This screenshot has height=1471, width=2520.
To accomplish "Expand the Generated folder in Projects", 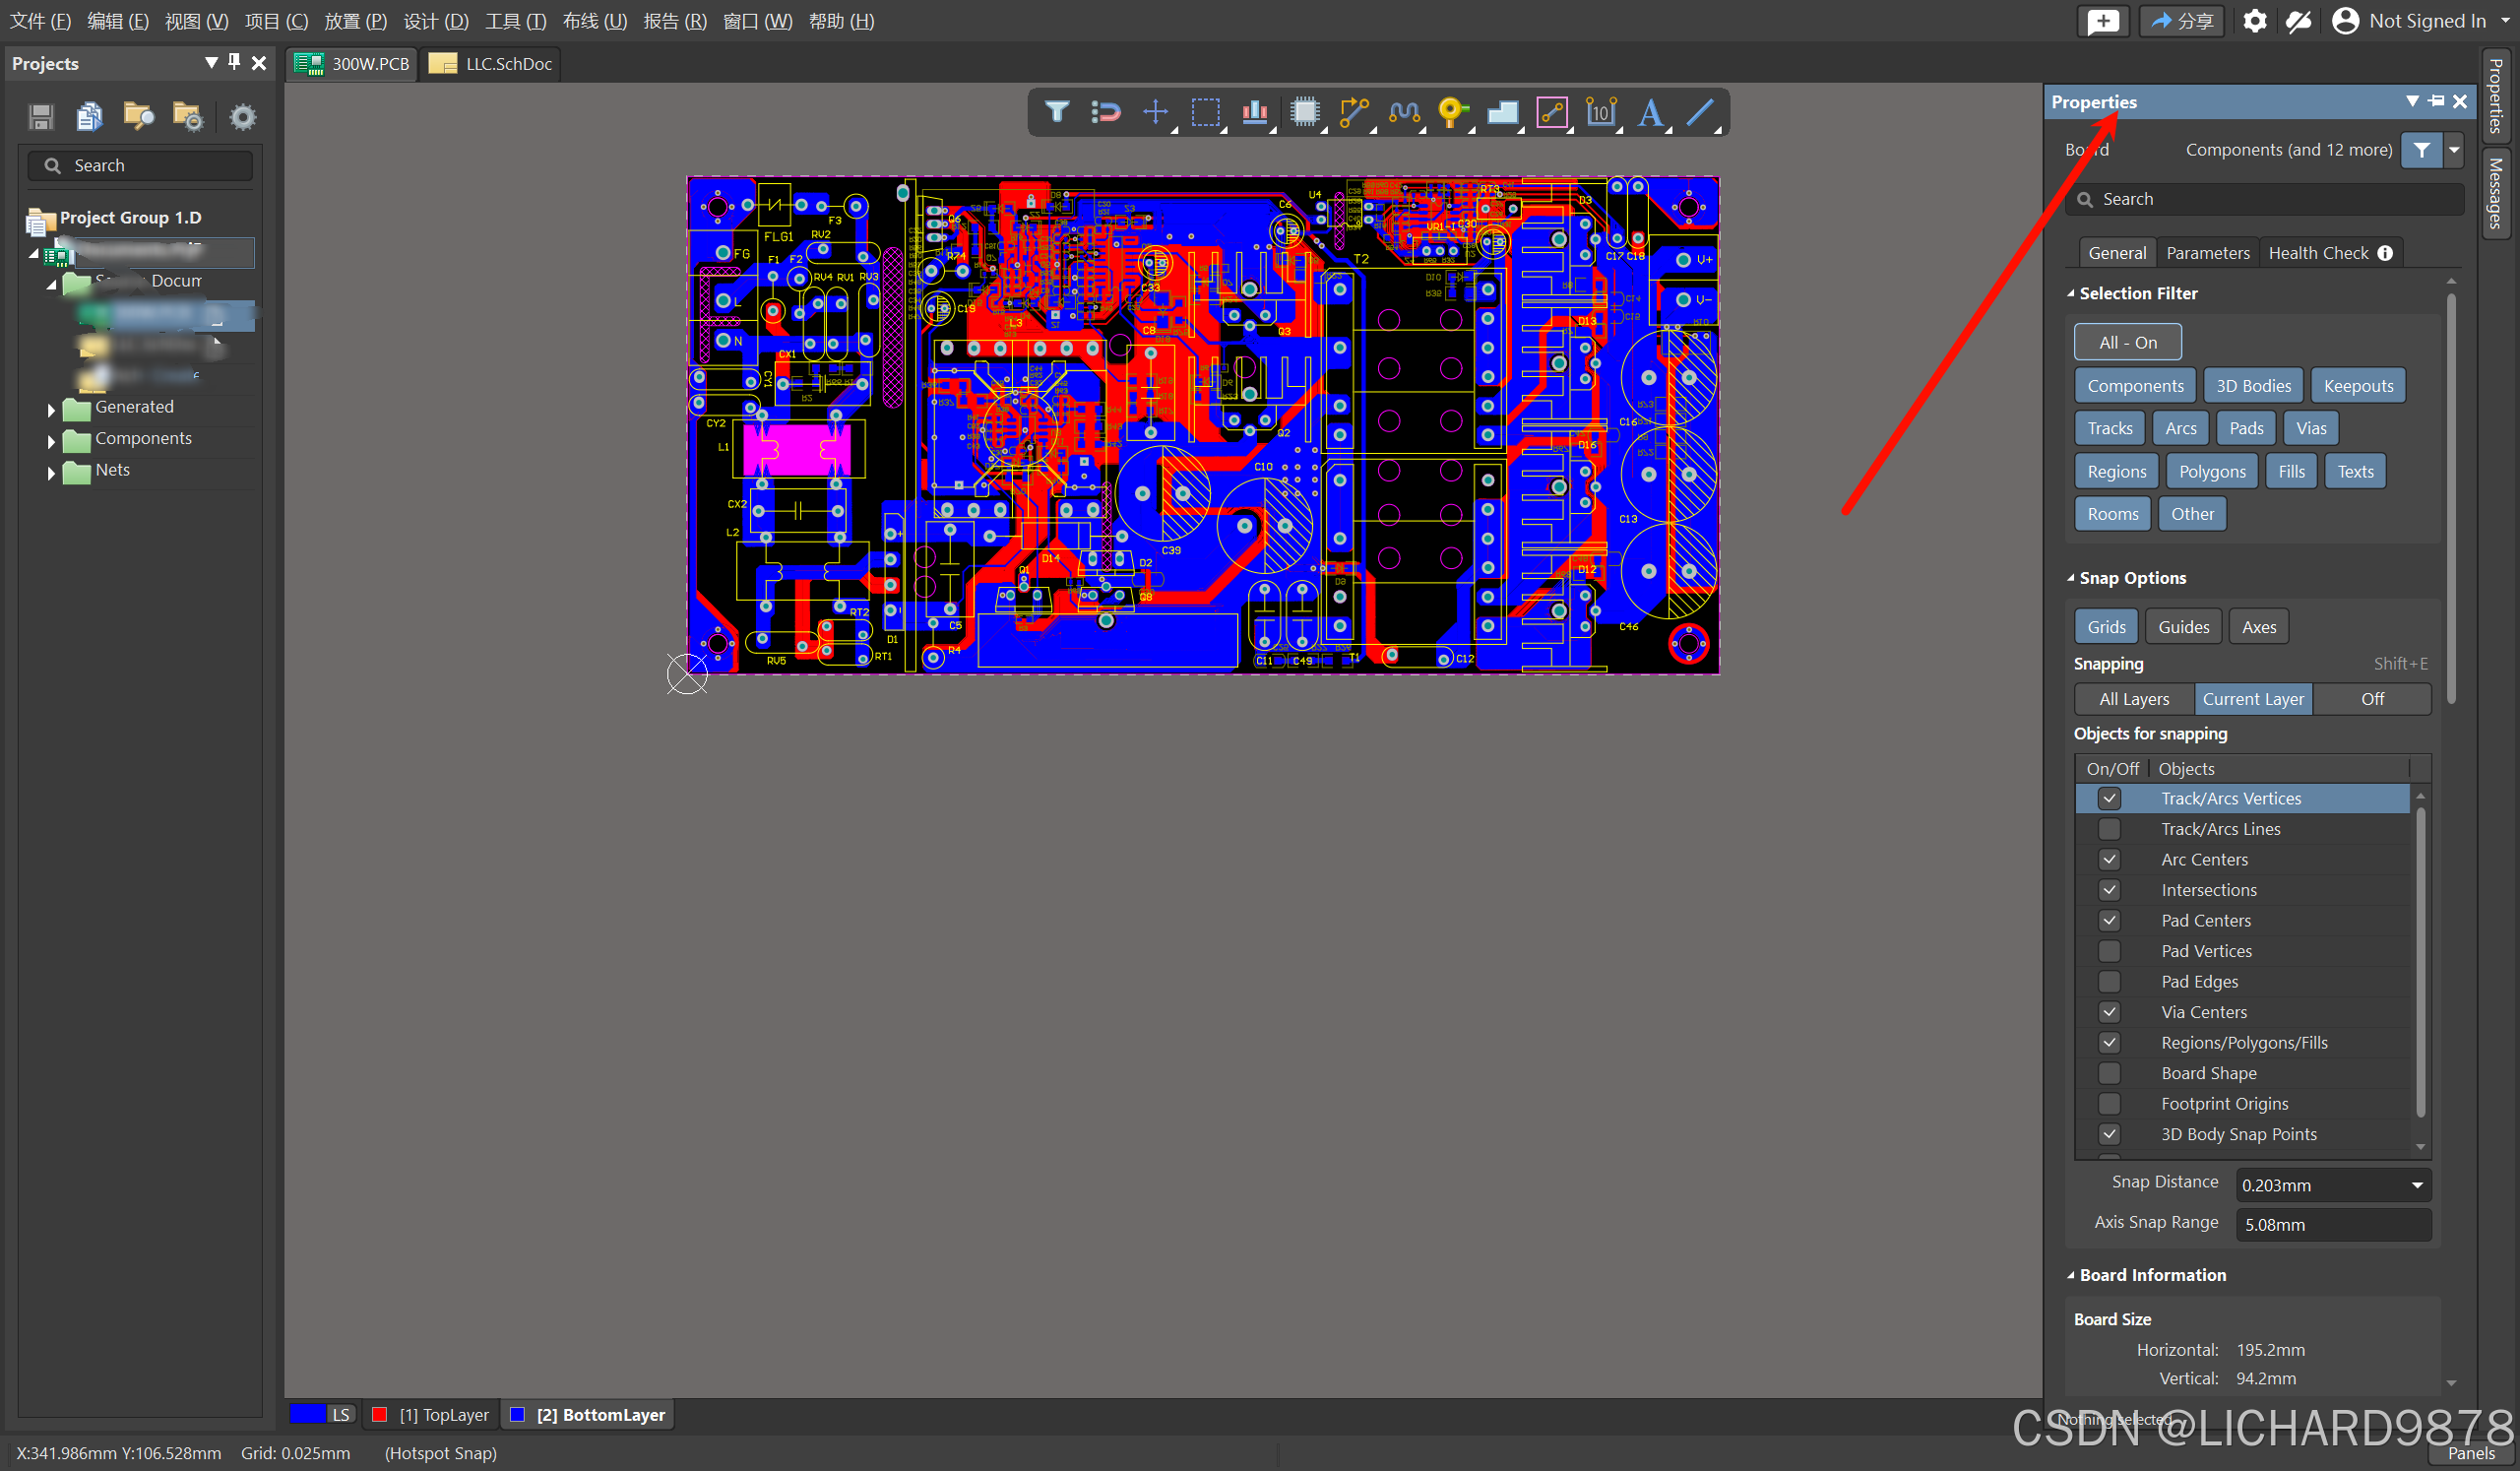I will point(51,408).
